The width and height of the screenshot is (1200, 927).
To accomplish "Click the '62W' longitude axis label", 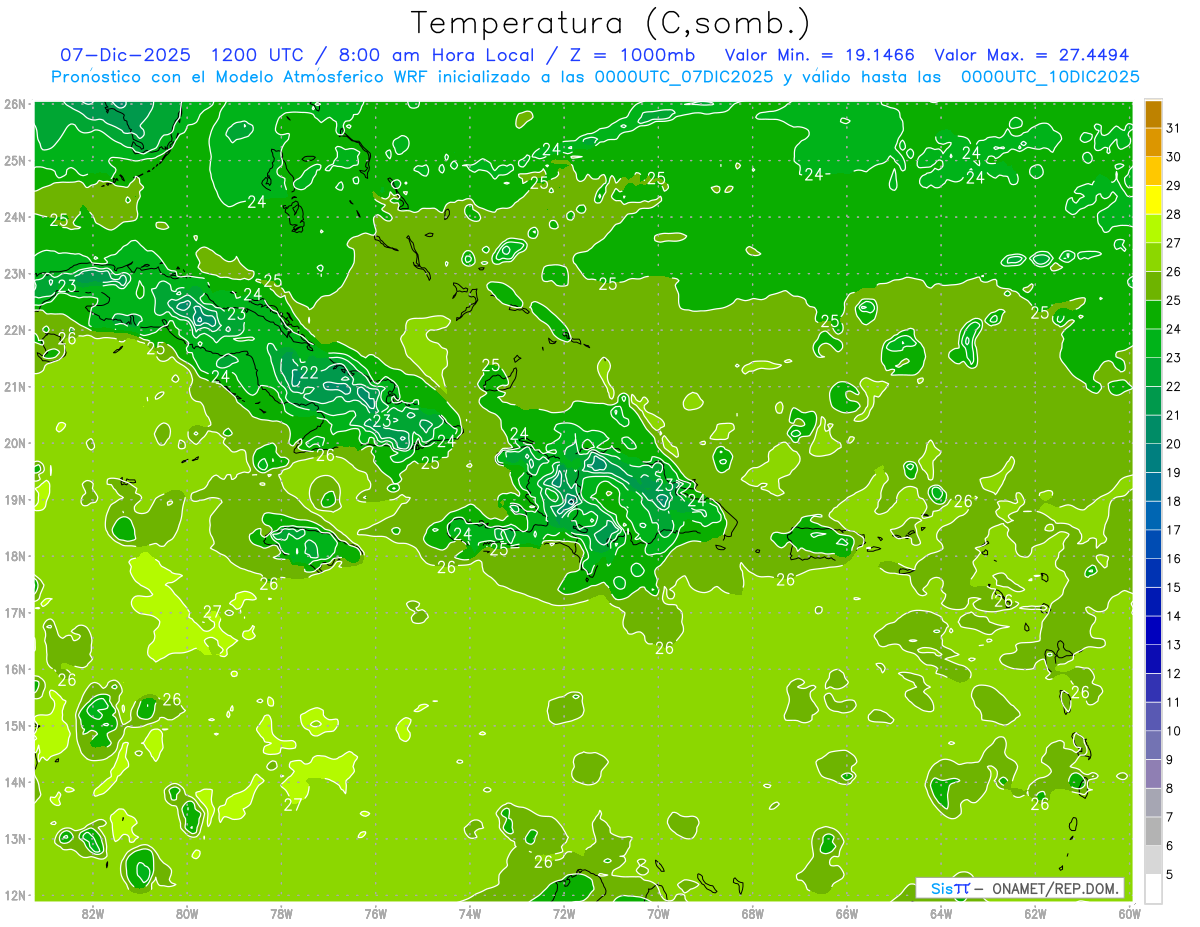I will 1035,913.
